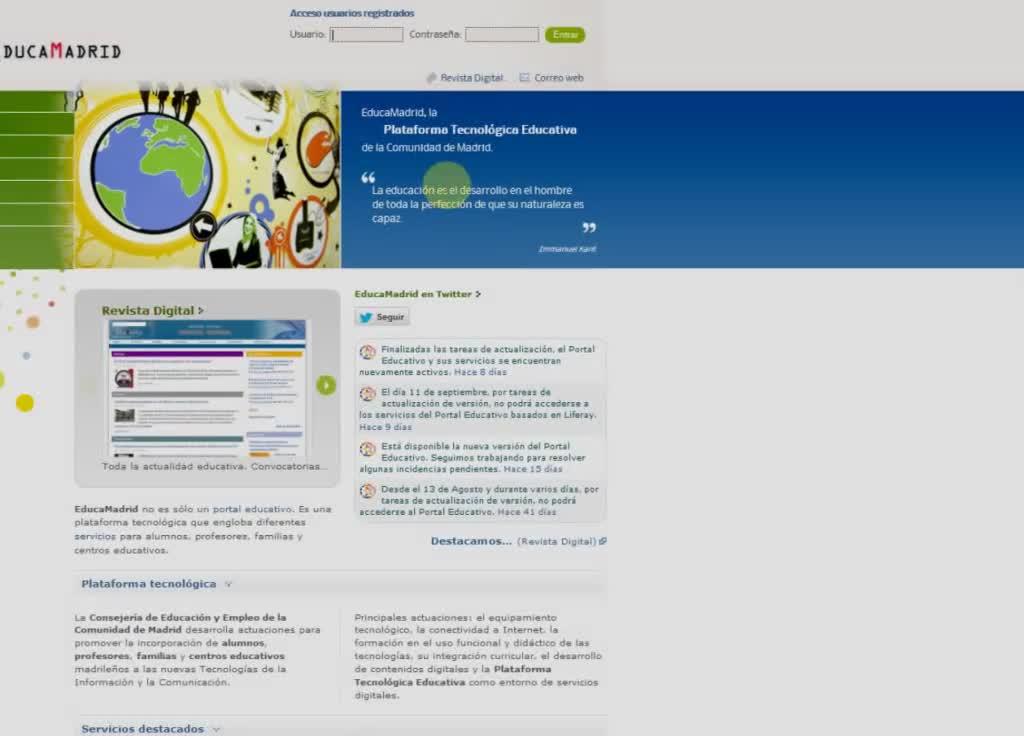Open the Destacamos... link

pos(471,541)
